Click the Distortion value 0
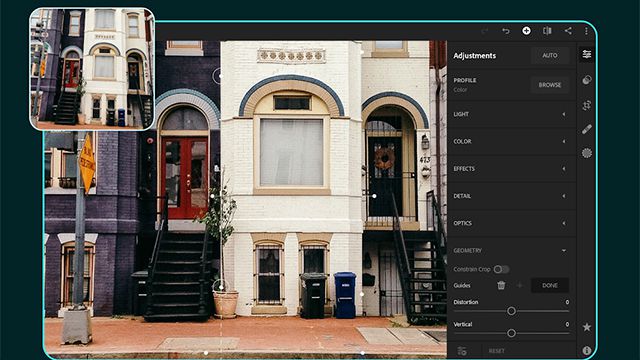This screenshot has height=360, width=640. click(x=567, y=302)
